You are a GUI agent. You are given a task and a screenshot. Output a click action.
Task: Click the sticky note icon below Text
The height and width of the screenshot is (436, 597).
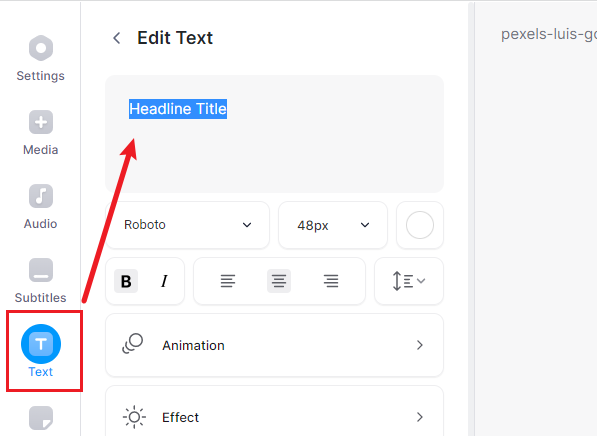(41, 418)
